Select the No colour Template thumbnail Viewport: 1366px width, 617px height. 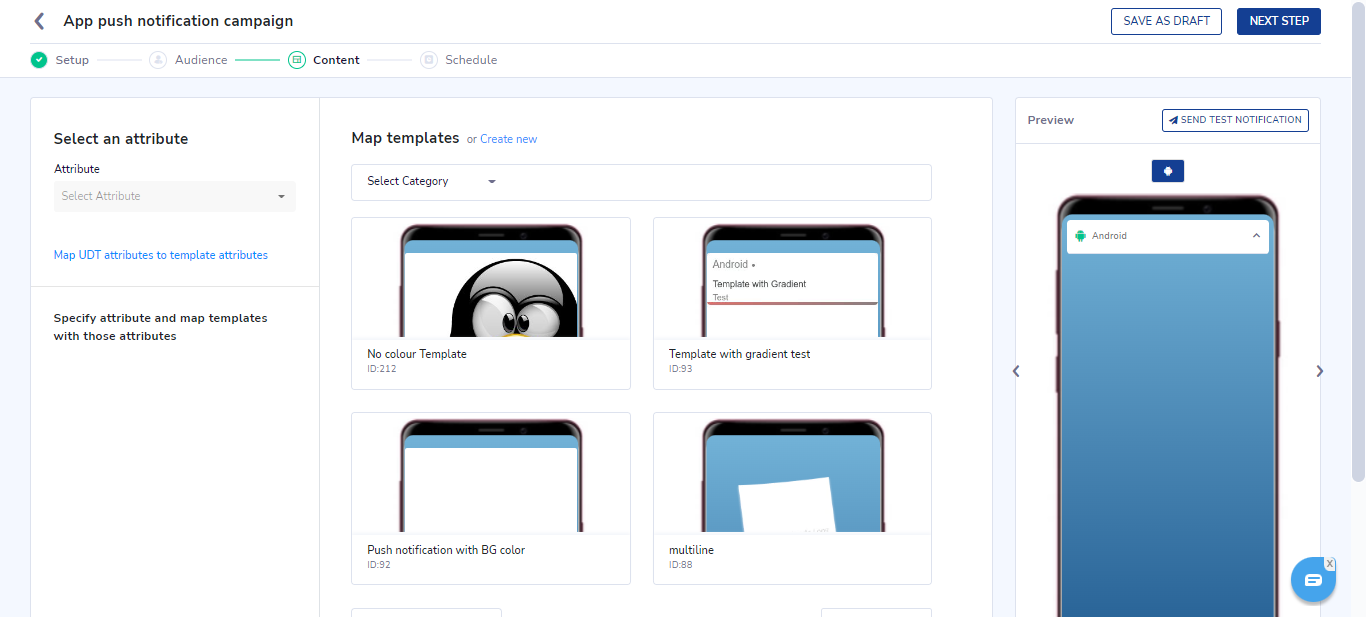(x=491, y=279)
